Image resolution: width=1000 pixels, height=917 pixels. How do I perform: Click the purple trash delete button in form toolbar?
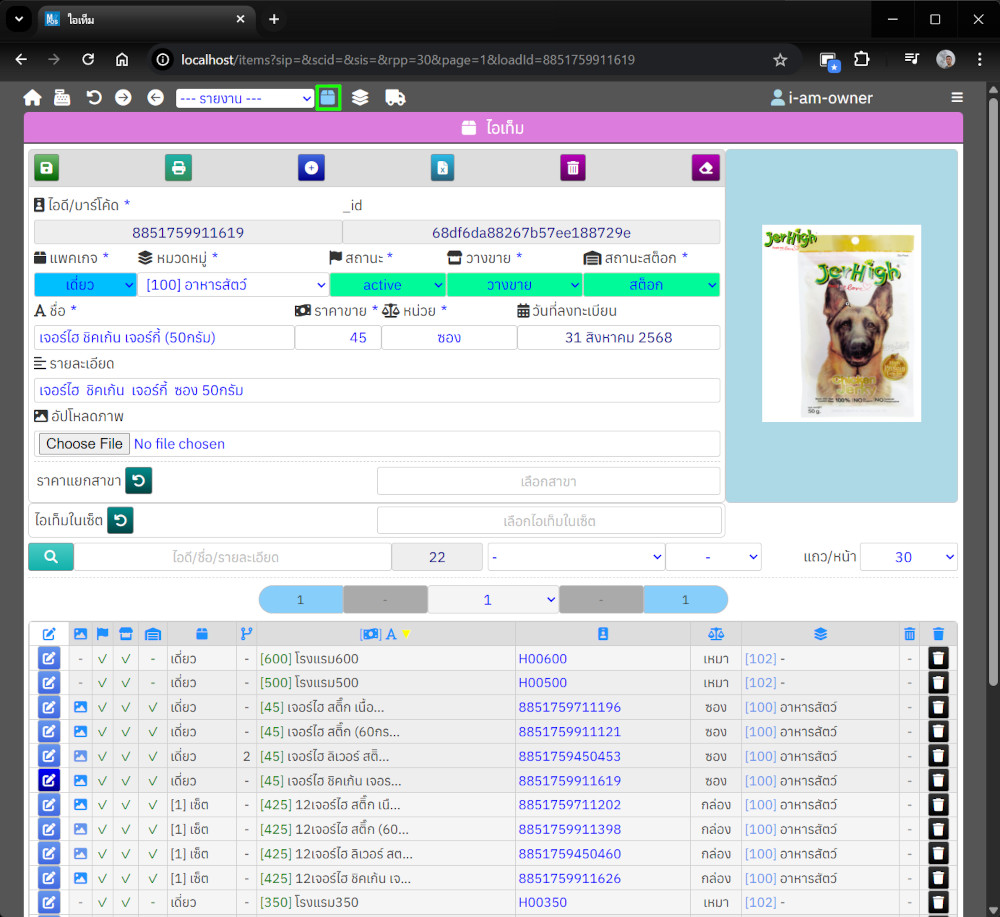[573, 168]
